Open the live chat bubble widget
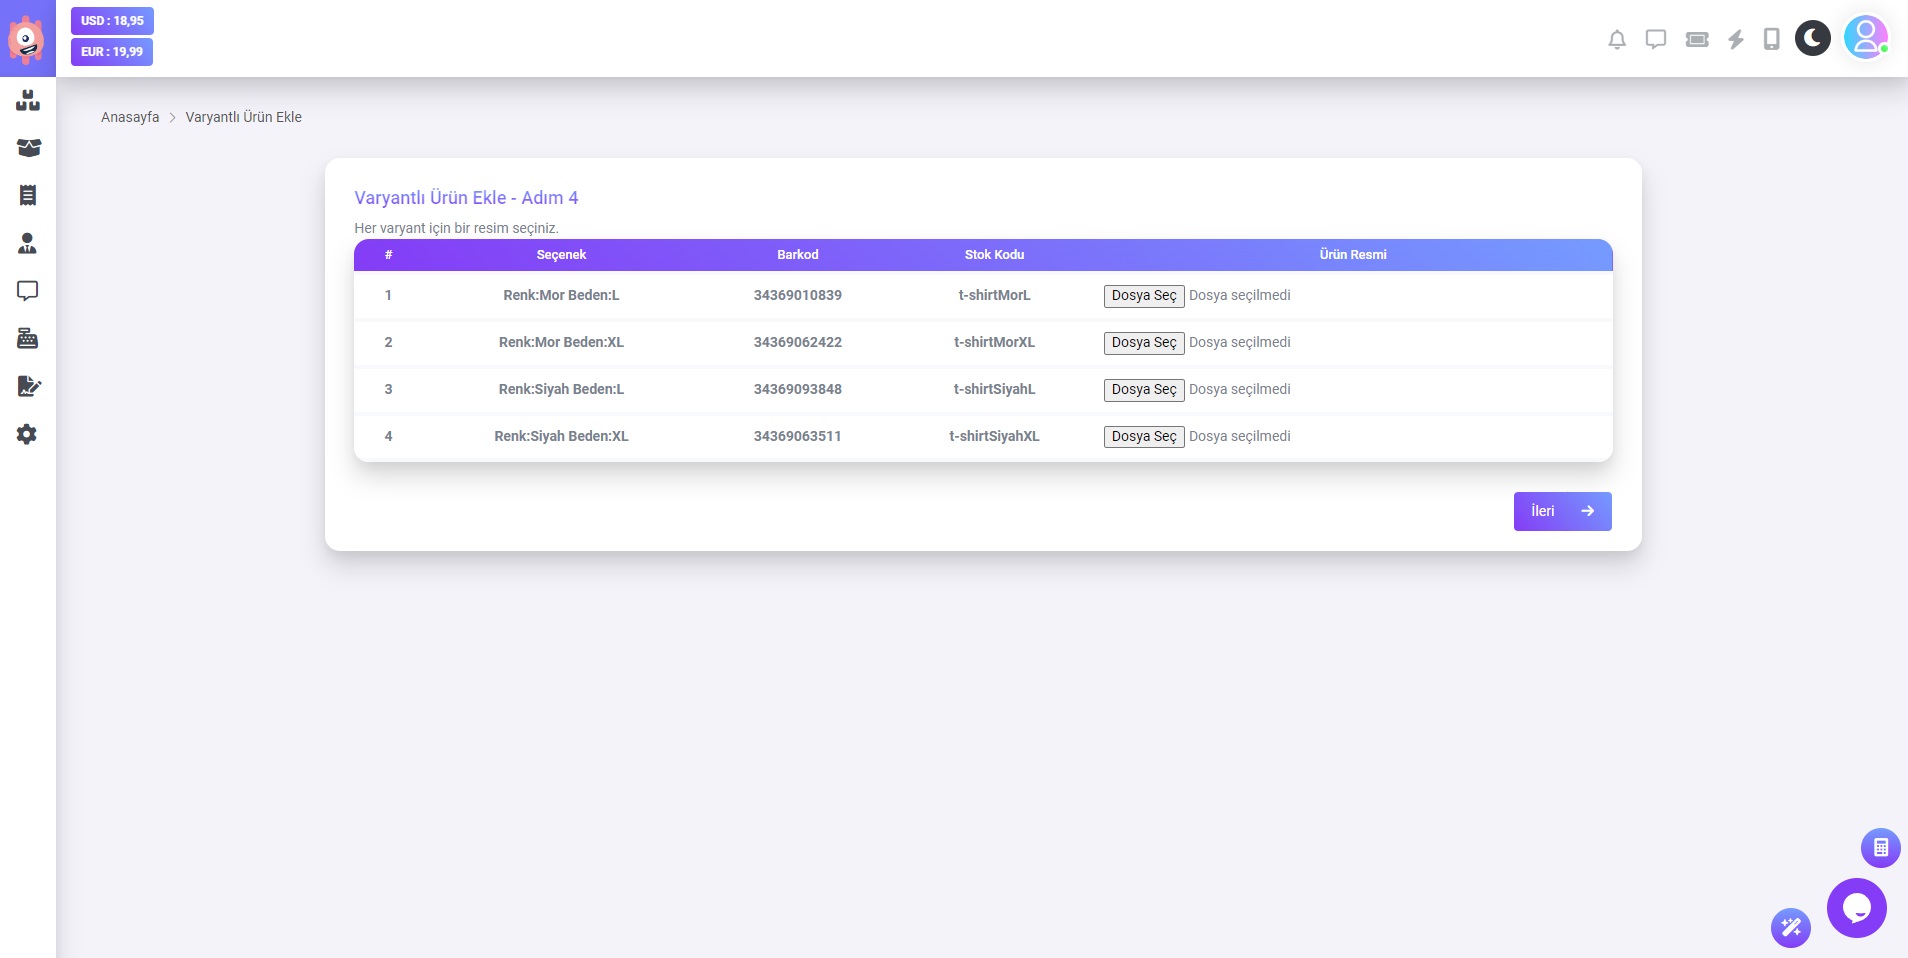1908x958 pixels. click(1856, 908)
